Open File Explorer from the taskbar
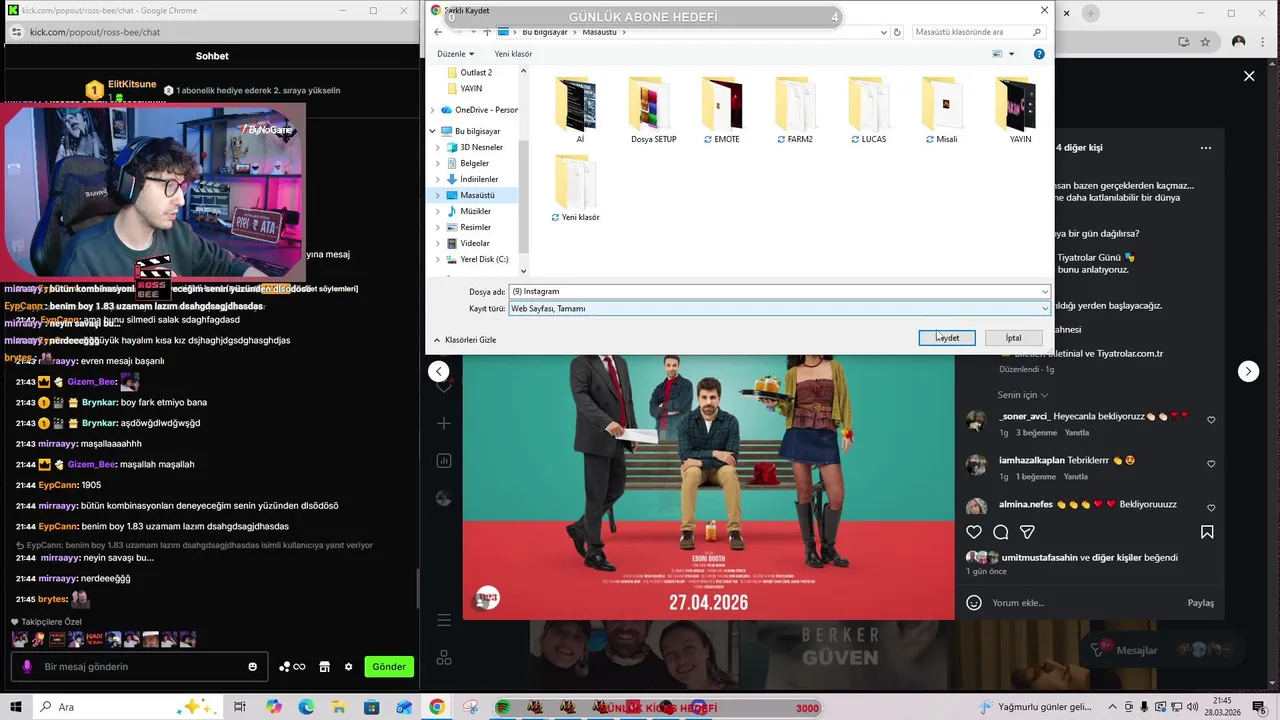 pos(339,707)
